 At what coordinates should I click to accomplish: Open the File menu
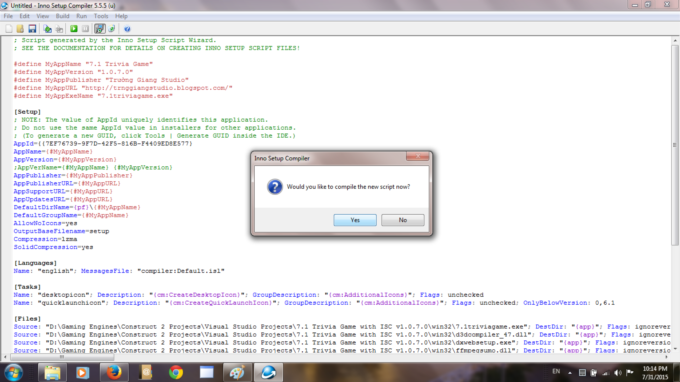[x=8, y=16]
